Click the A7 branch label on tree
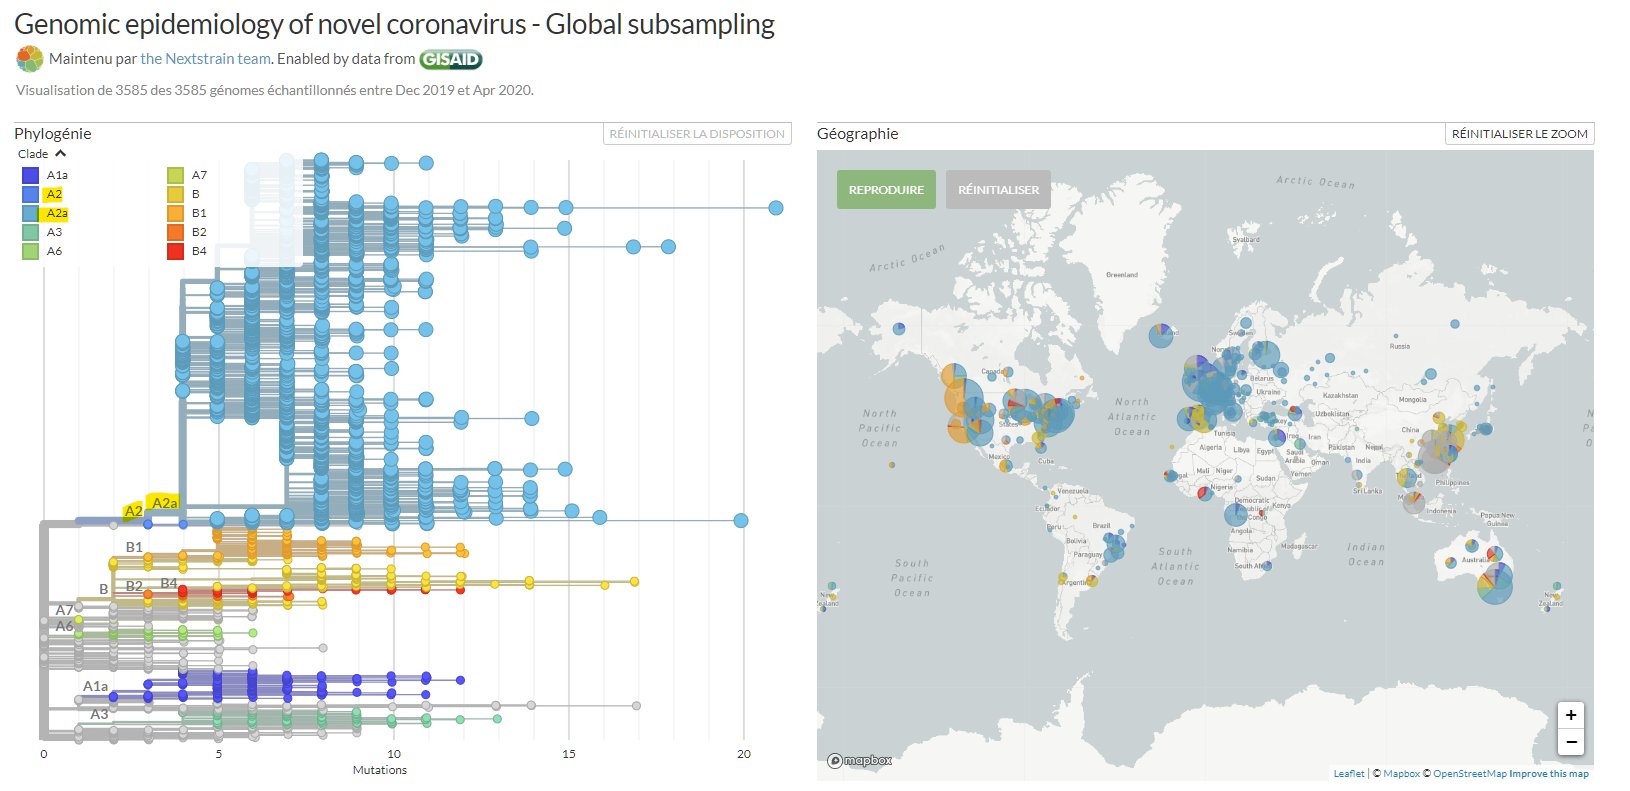The image size is (1630, 791). 64,610
